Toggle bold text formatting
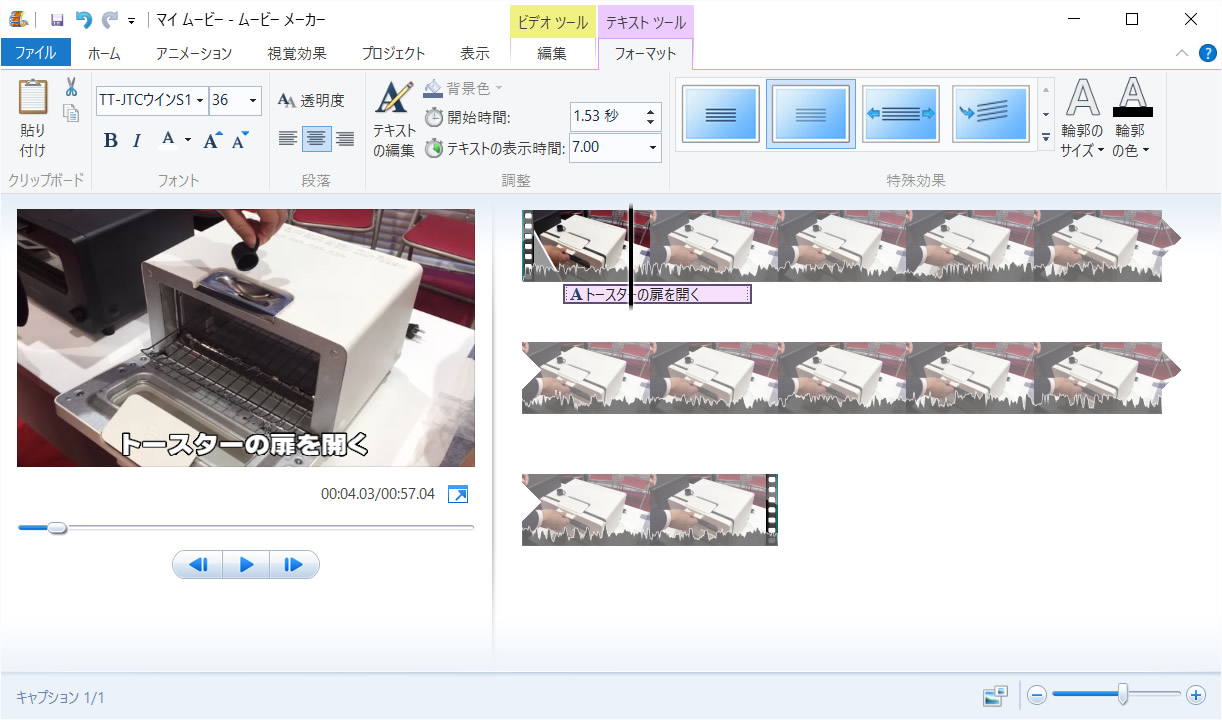The height and width of the screenshot is (720, 1222). (x=111, y=140)
